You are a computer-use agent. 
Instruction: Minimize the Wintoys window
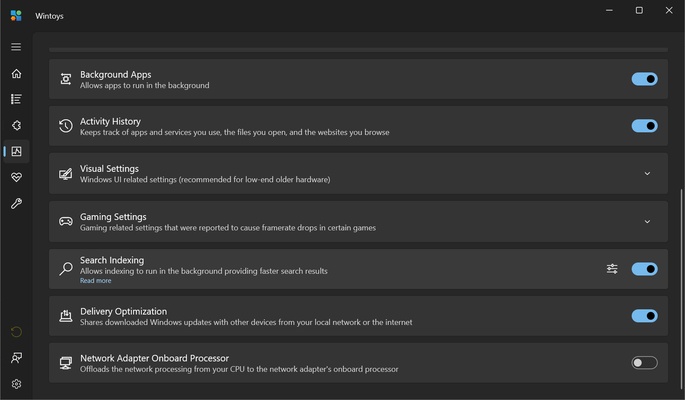(x=609, y=10)
